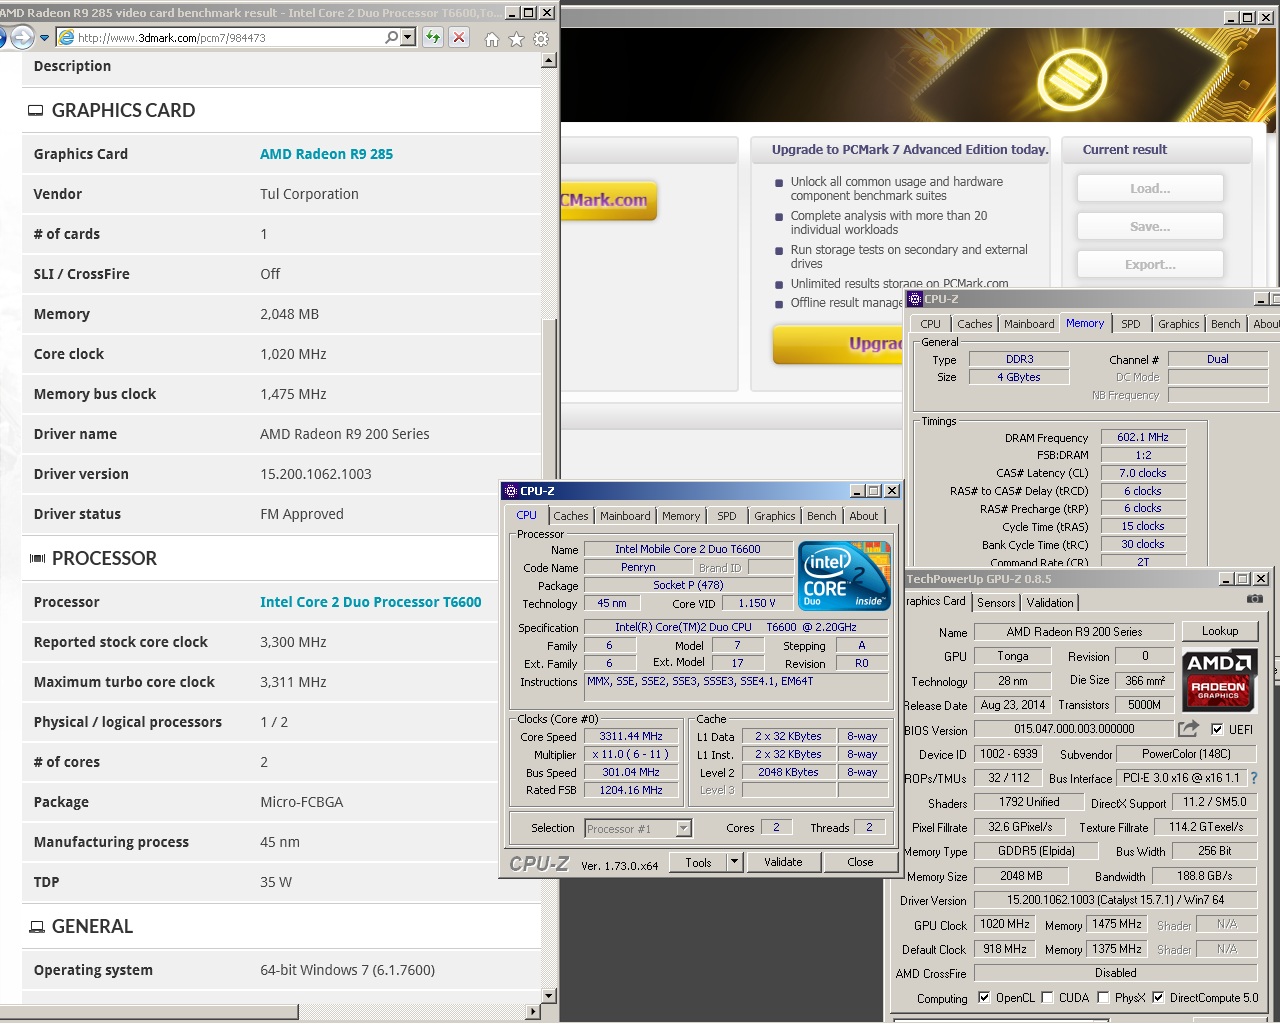Go back with the browser back arrow
The image size is (1280, 1024).
pyautogui.click(x=2, y=38)
